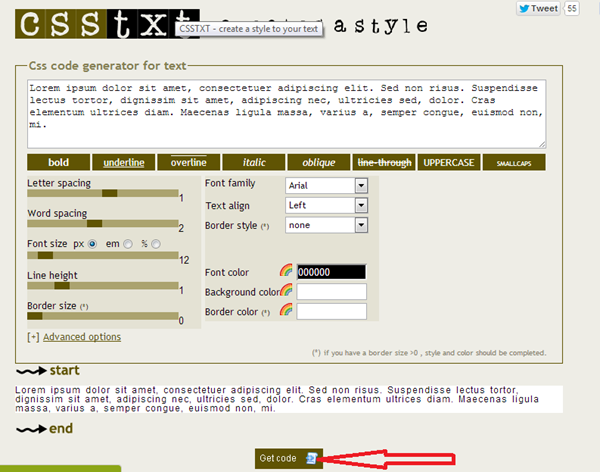Select the px font size unit
The height and width of the screenshot is (472, 600).
point(92,244)
